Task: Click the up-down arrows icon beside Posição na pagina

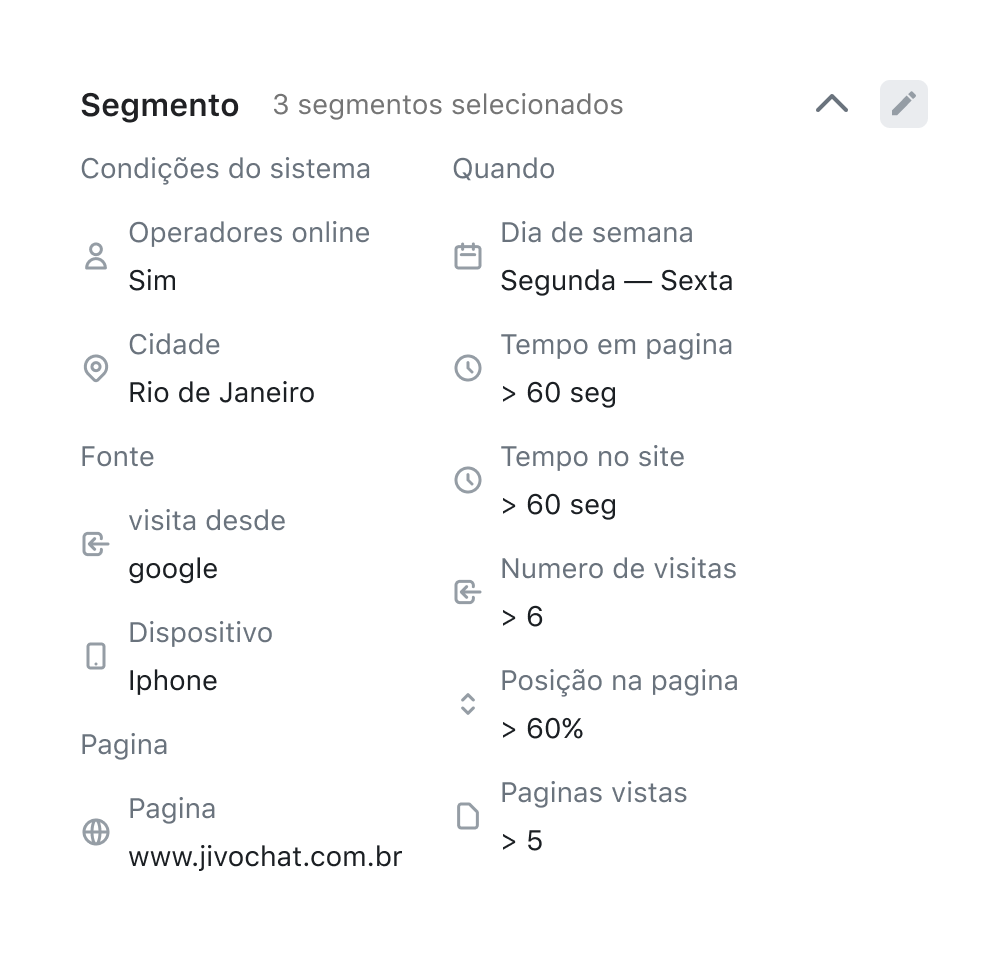Action: (x=468, y=704)
